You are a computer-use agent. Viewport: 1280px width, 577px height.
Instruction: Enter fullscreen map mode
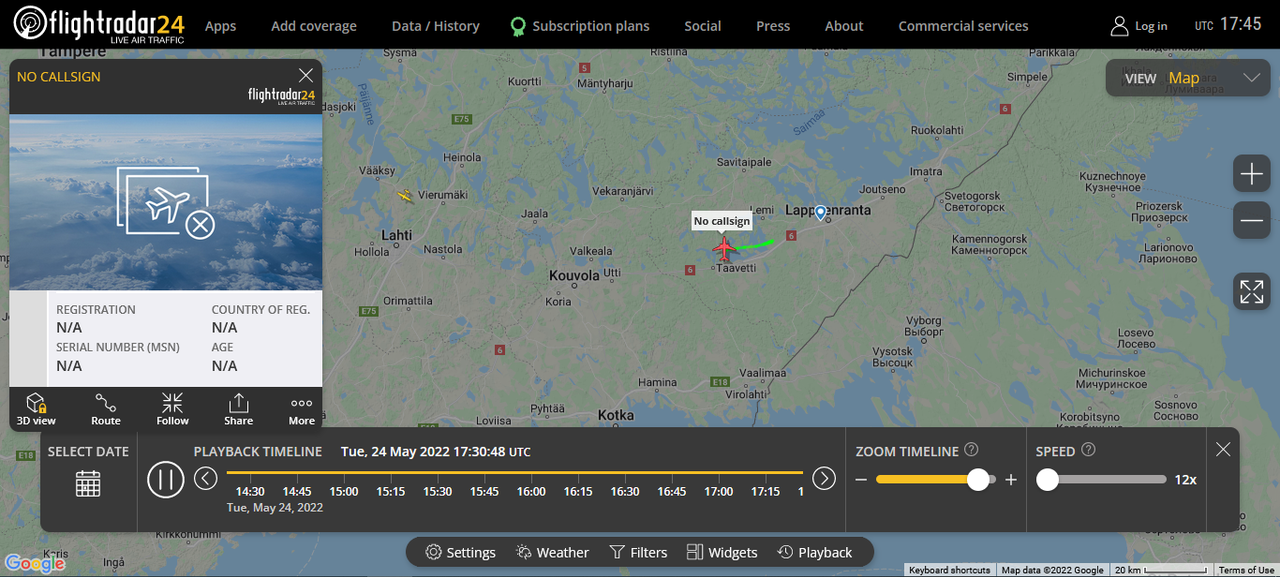coord(1252,291)
